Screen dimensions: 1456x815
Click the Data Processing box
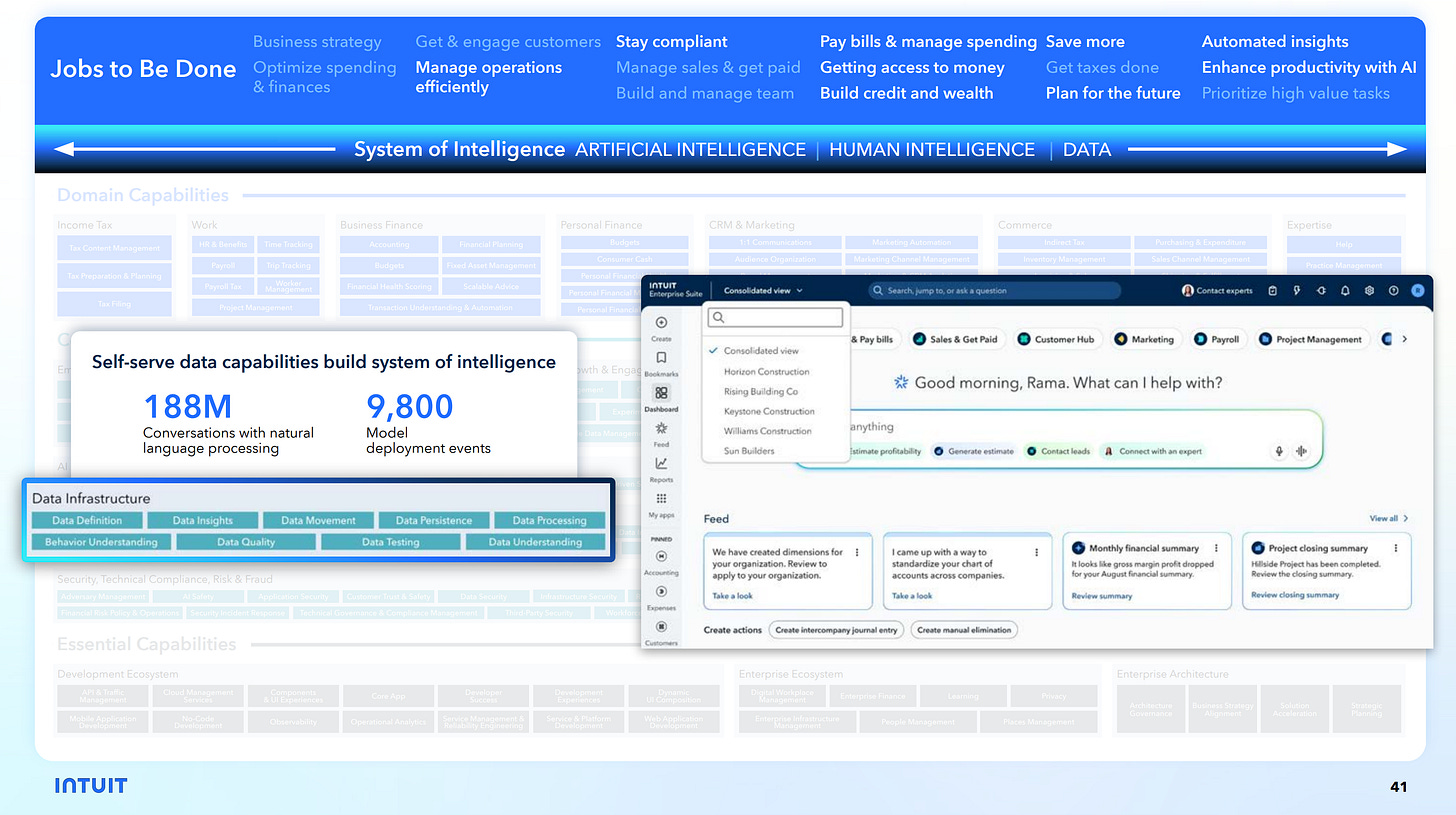549,520
